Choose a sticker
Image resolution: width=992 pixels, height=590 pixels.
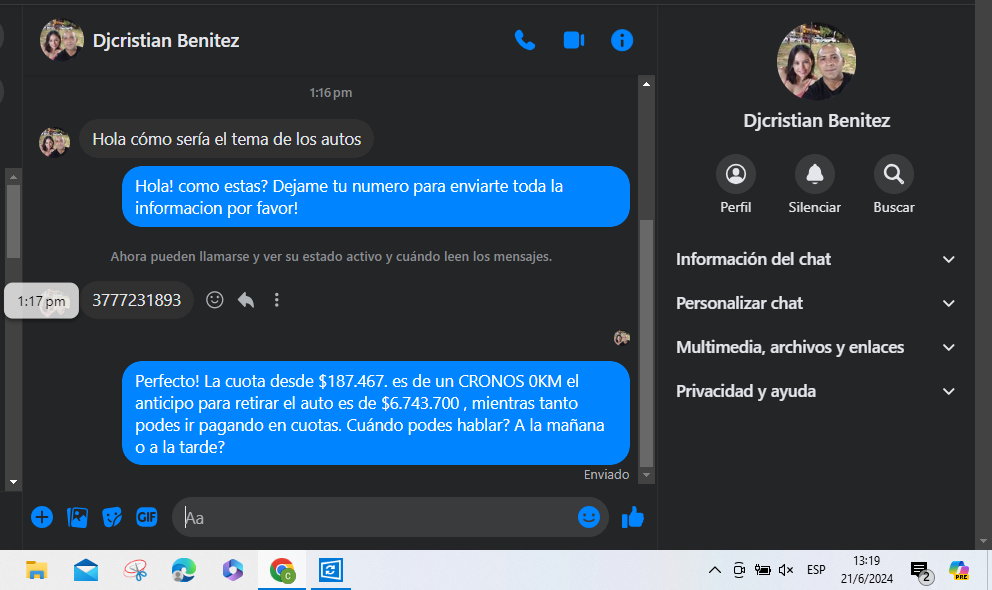[x=112, y=517]
